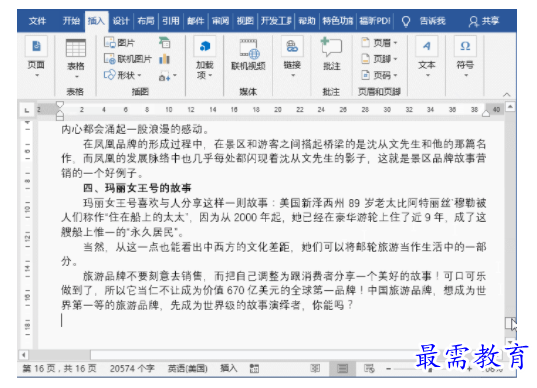The height and width of the screenshot is (388, 537).
Task: Click the lightbulb tell-me icon
Action: (x=406, y=22)
